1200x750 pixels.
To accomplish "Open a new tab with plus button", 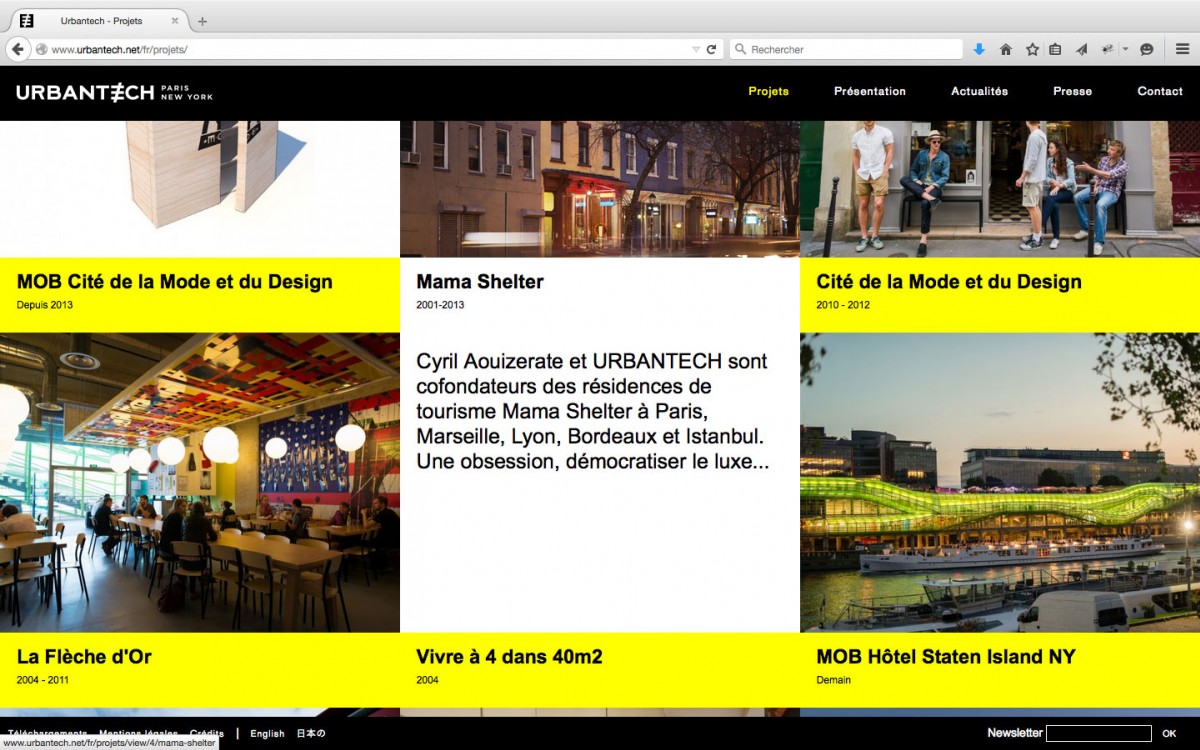I will point(202,21).
